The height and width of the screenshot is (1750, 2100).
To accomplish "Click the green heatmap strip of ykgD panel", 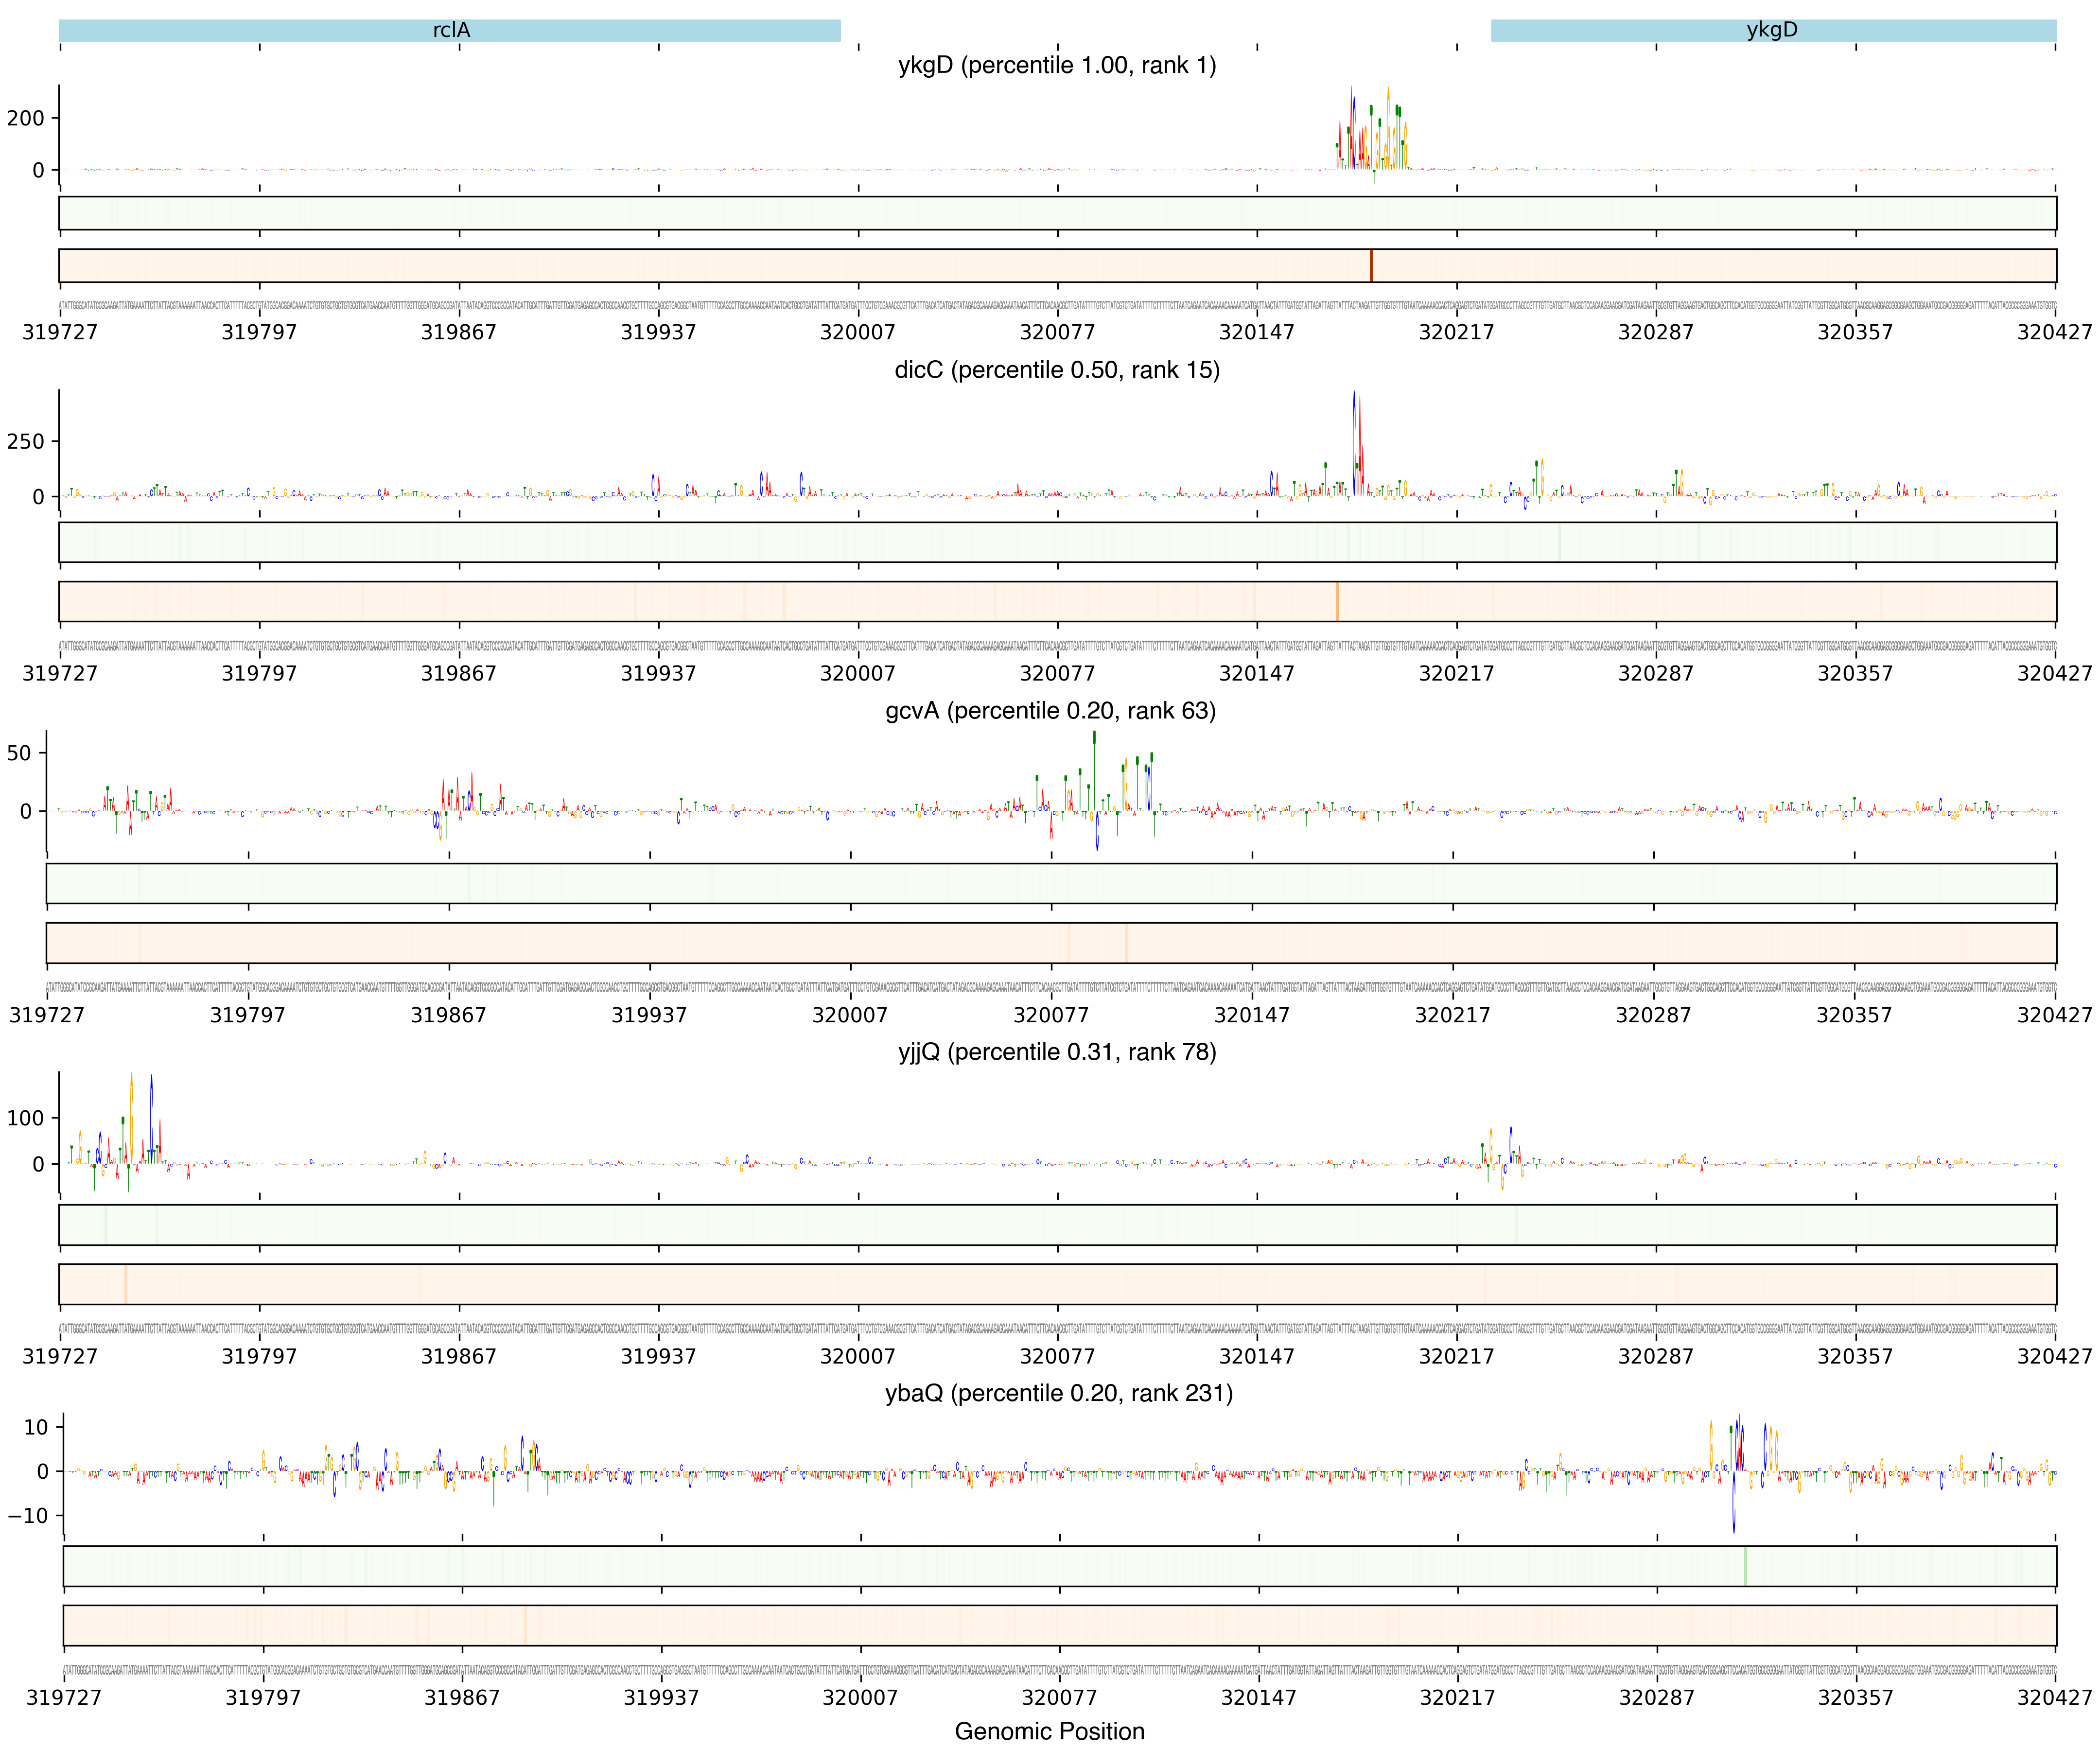I will pos(1057,213).
